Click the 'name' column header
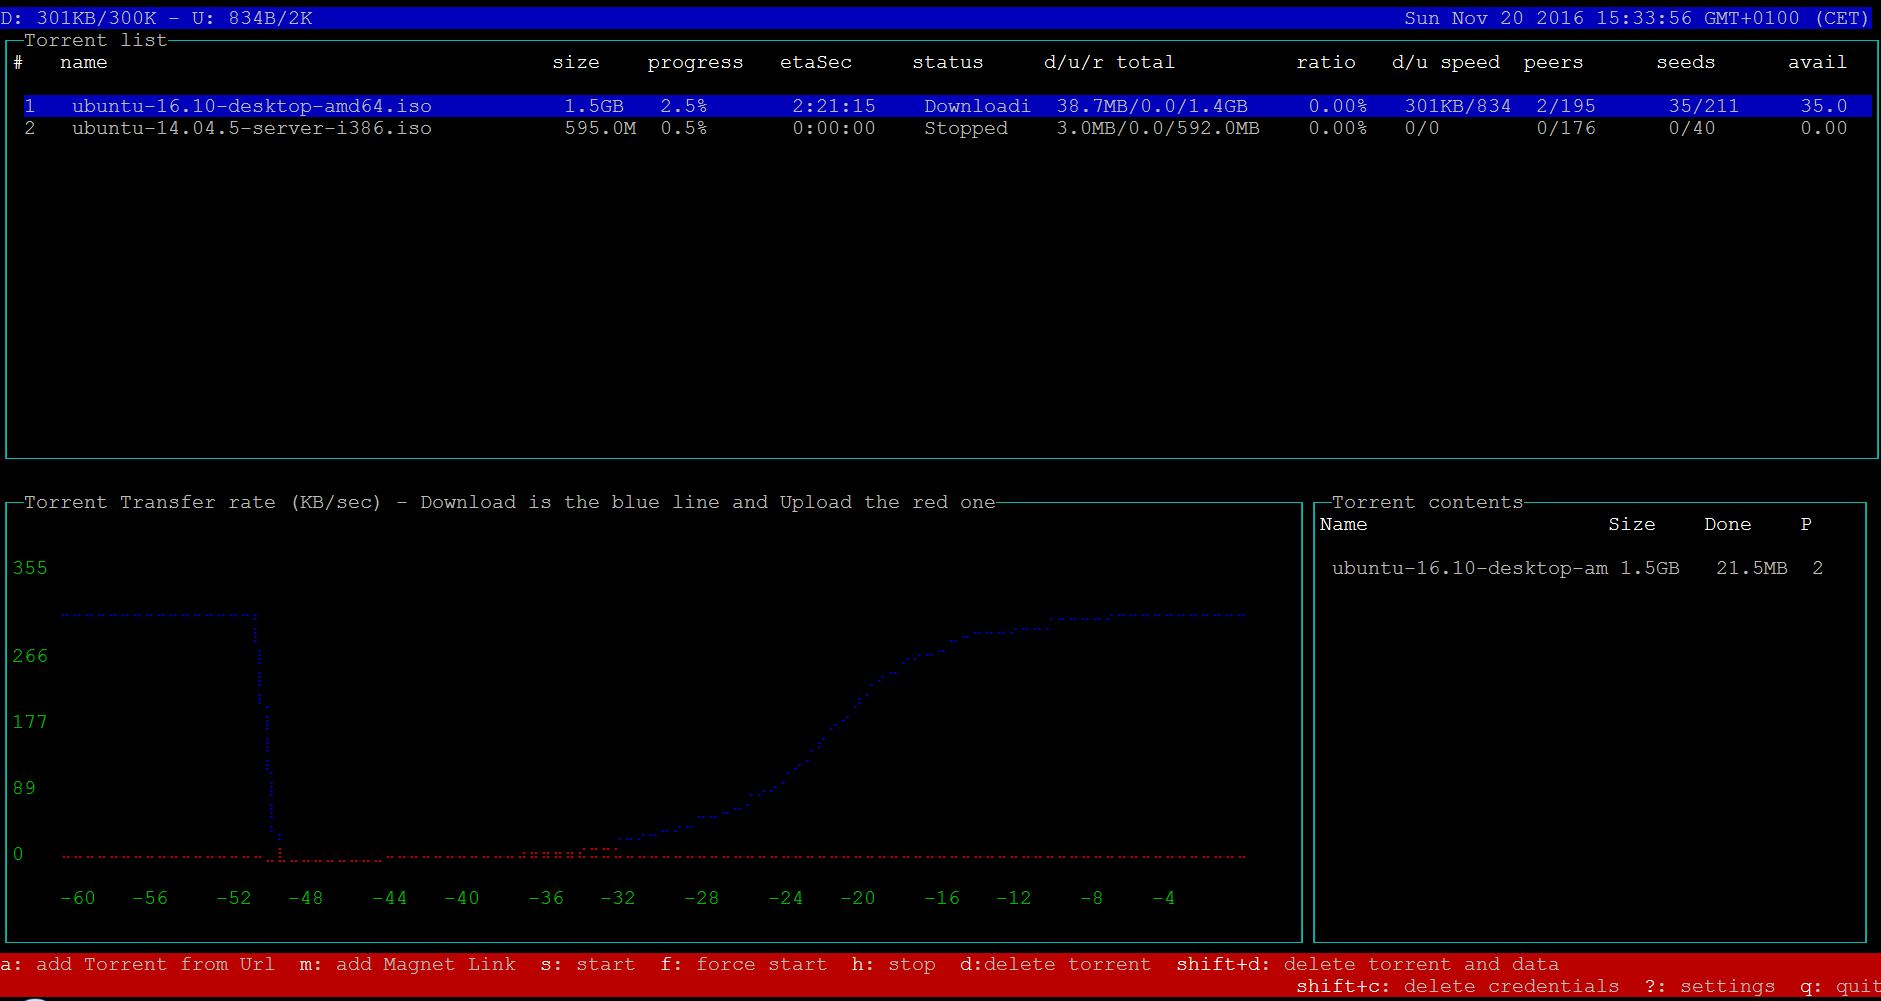This screenshot has width=1881, height=1001. [x=84, y=62]
